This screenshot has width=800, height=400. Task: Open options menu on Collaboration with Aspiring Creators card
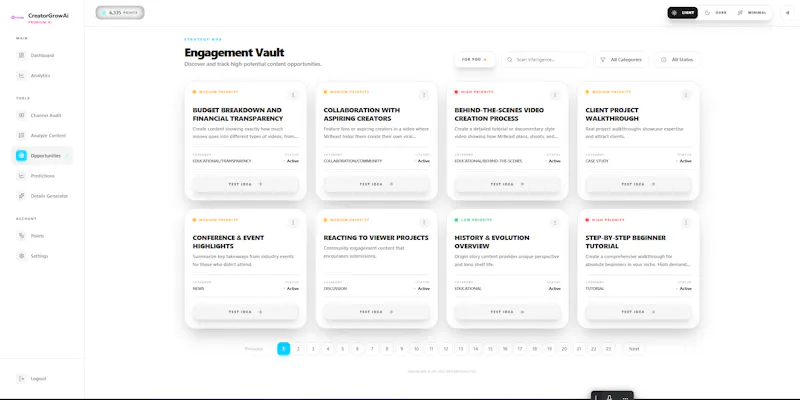click(x=423, y=95)
